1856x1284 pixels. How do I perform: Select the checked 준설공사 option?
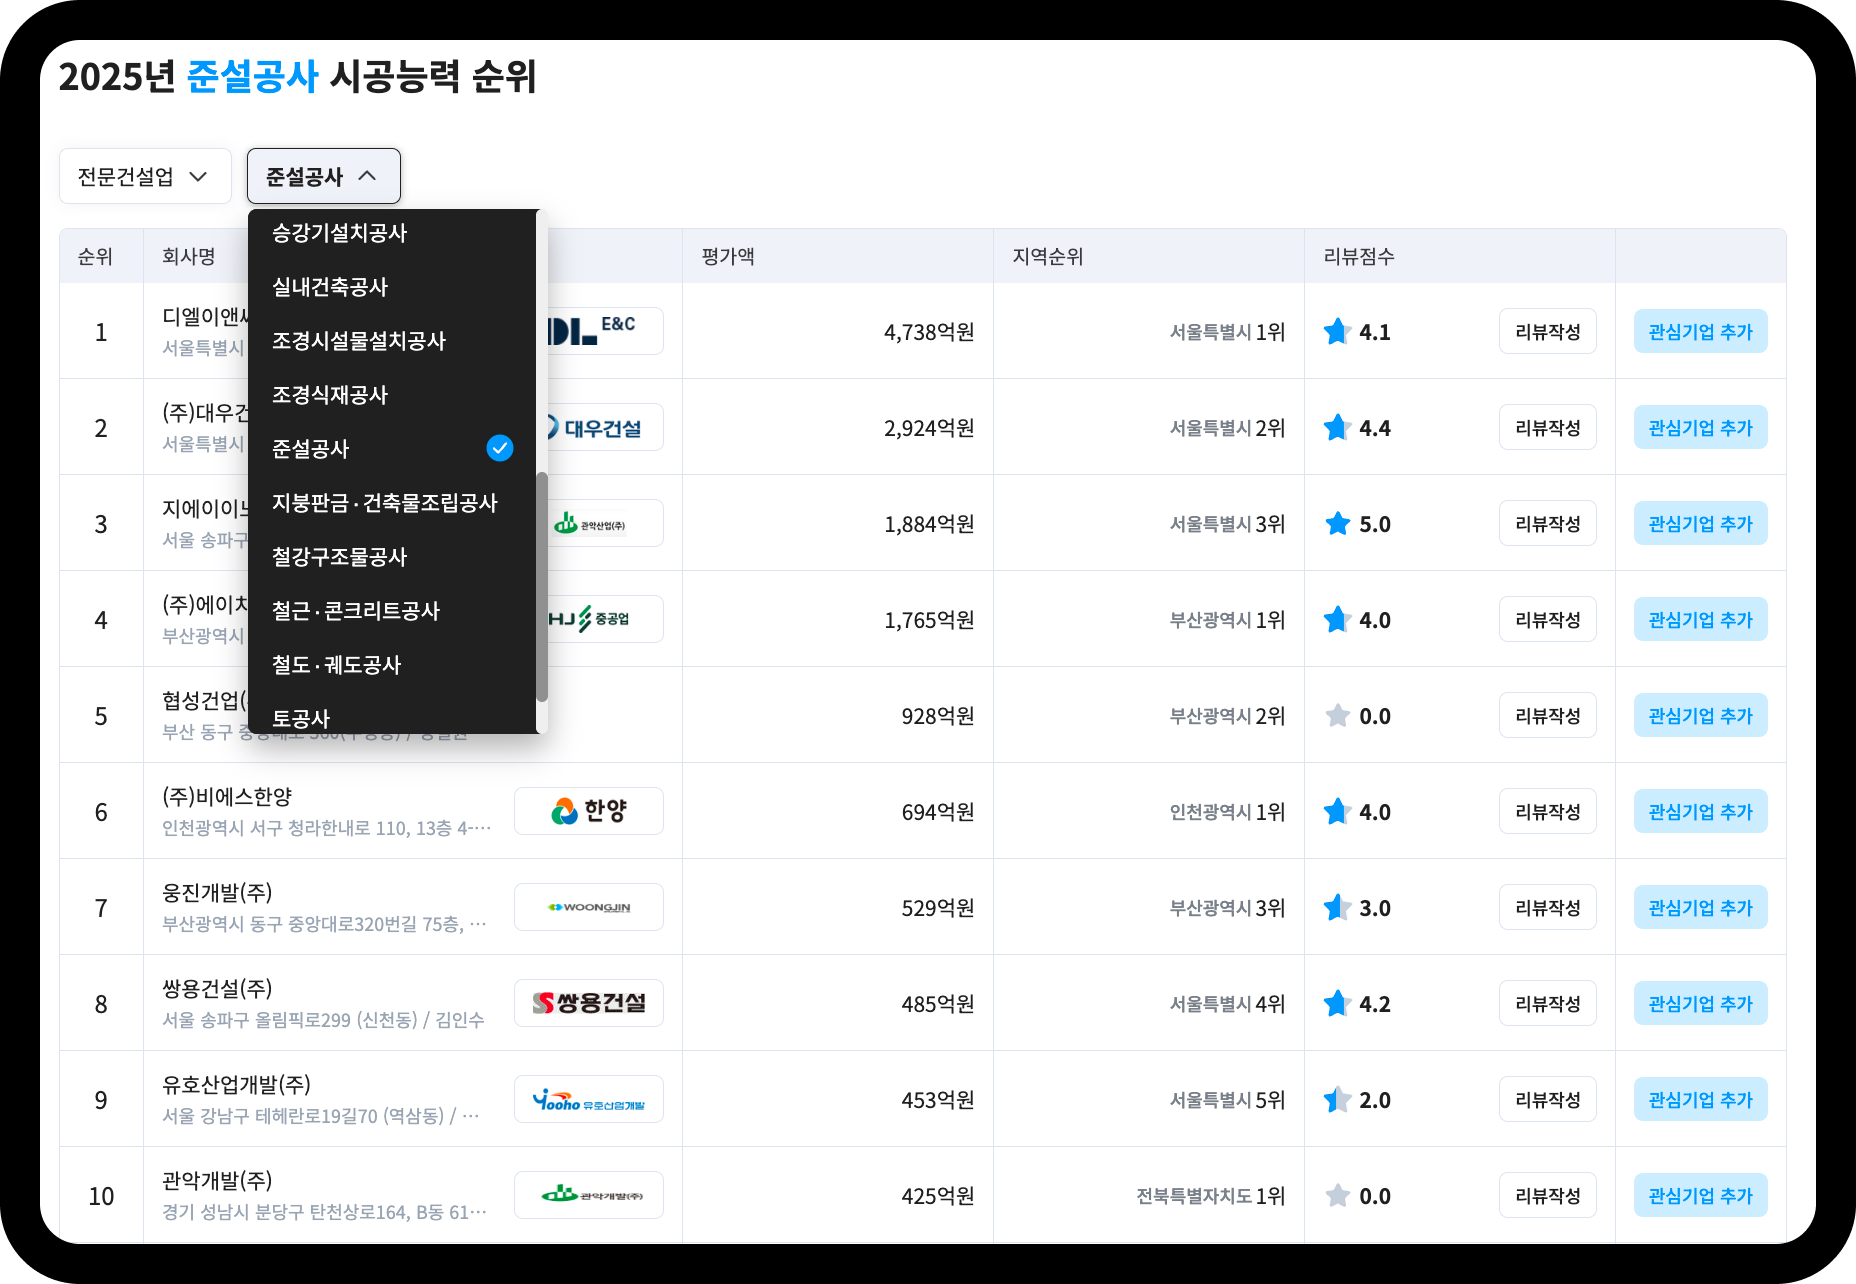[x=392, y=449]
